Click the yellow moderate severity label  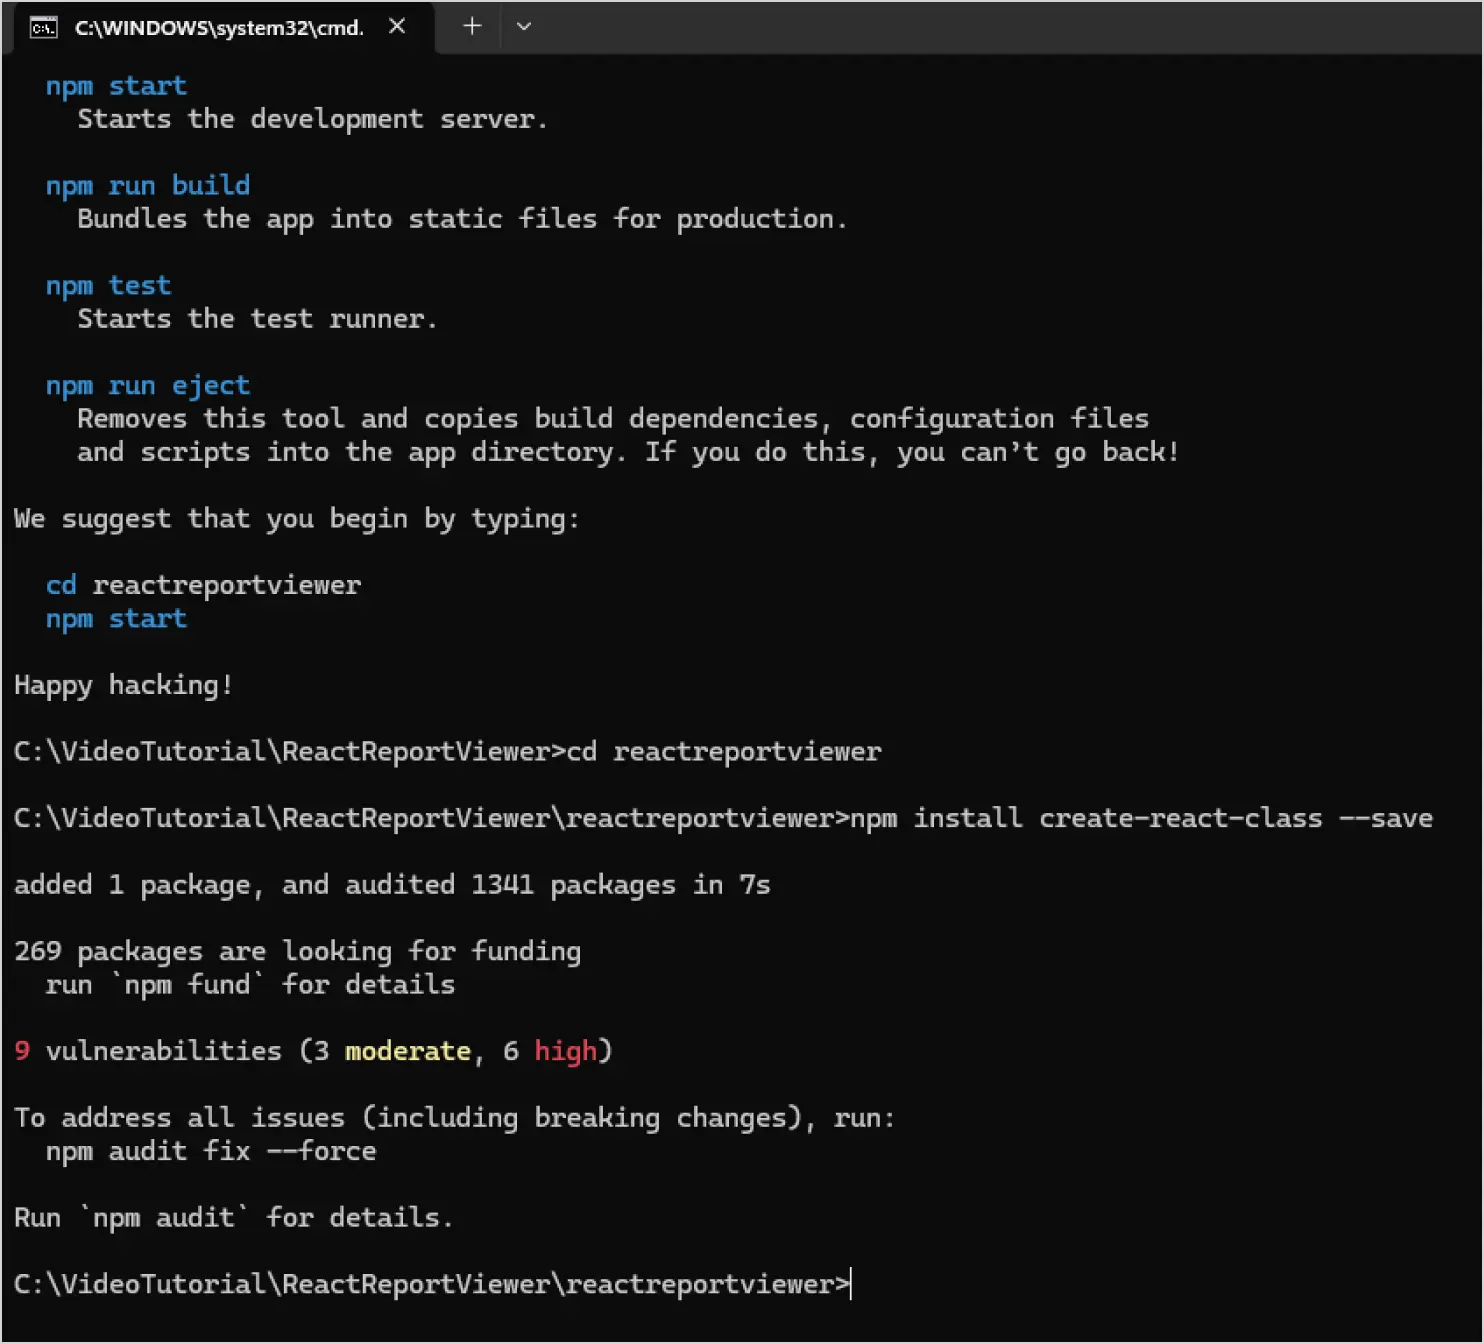407,1050
